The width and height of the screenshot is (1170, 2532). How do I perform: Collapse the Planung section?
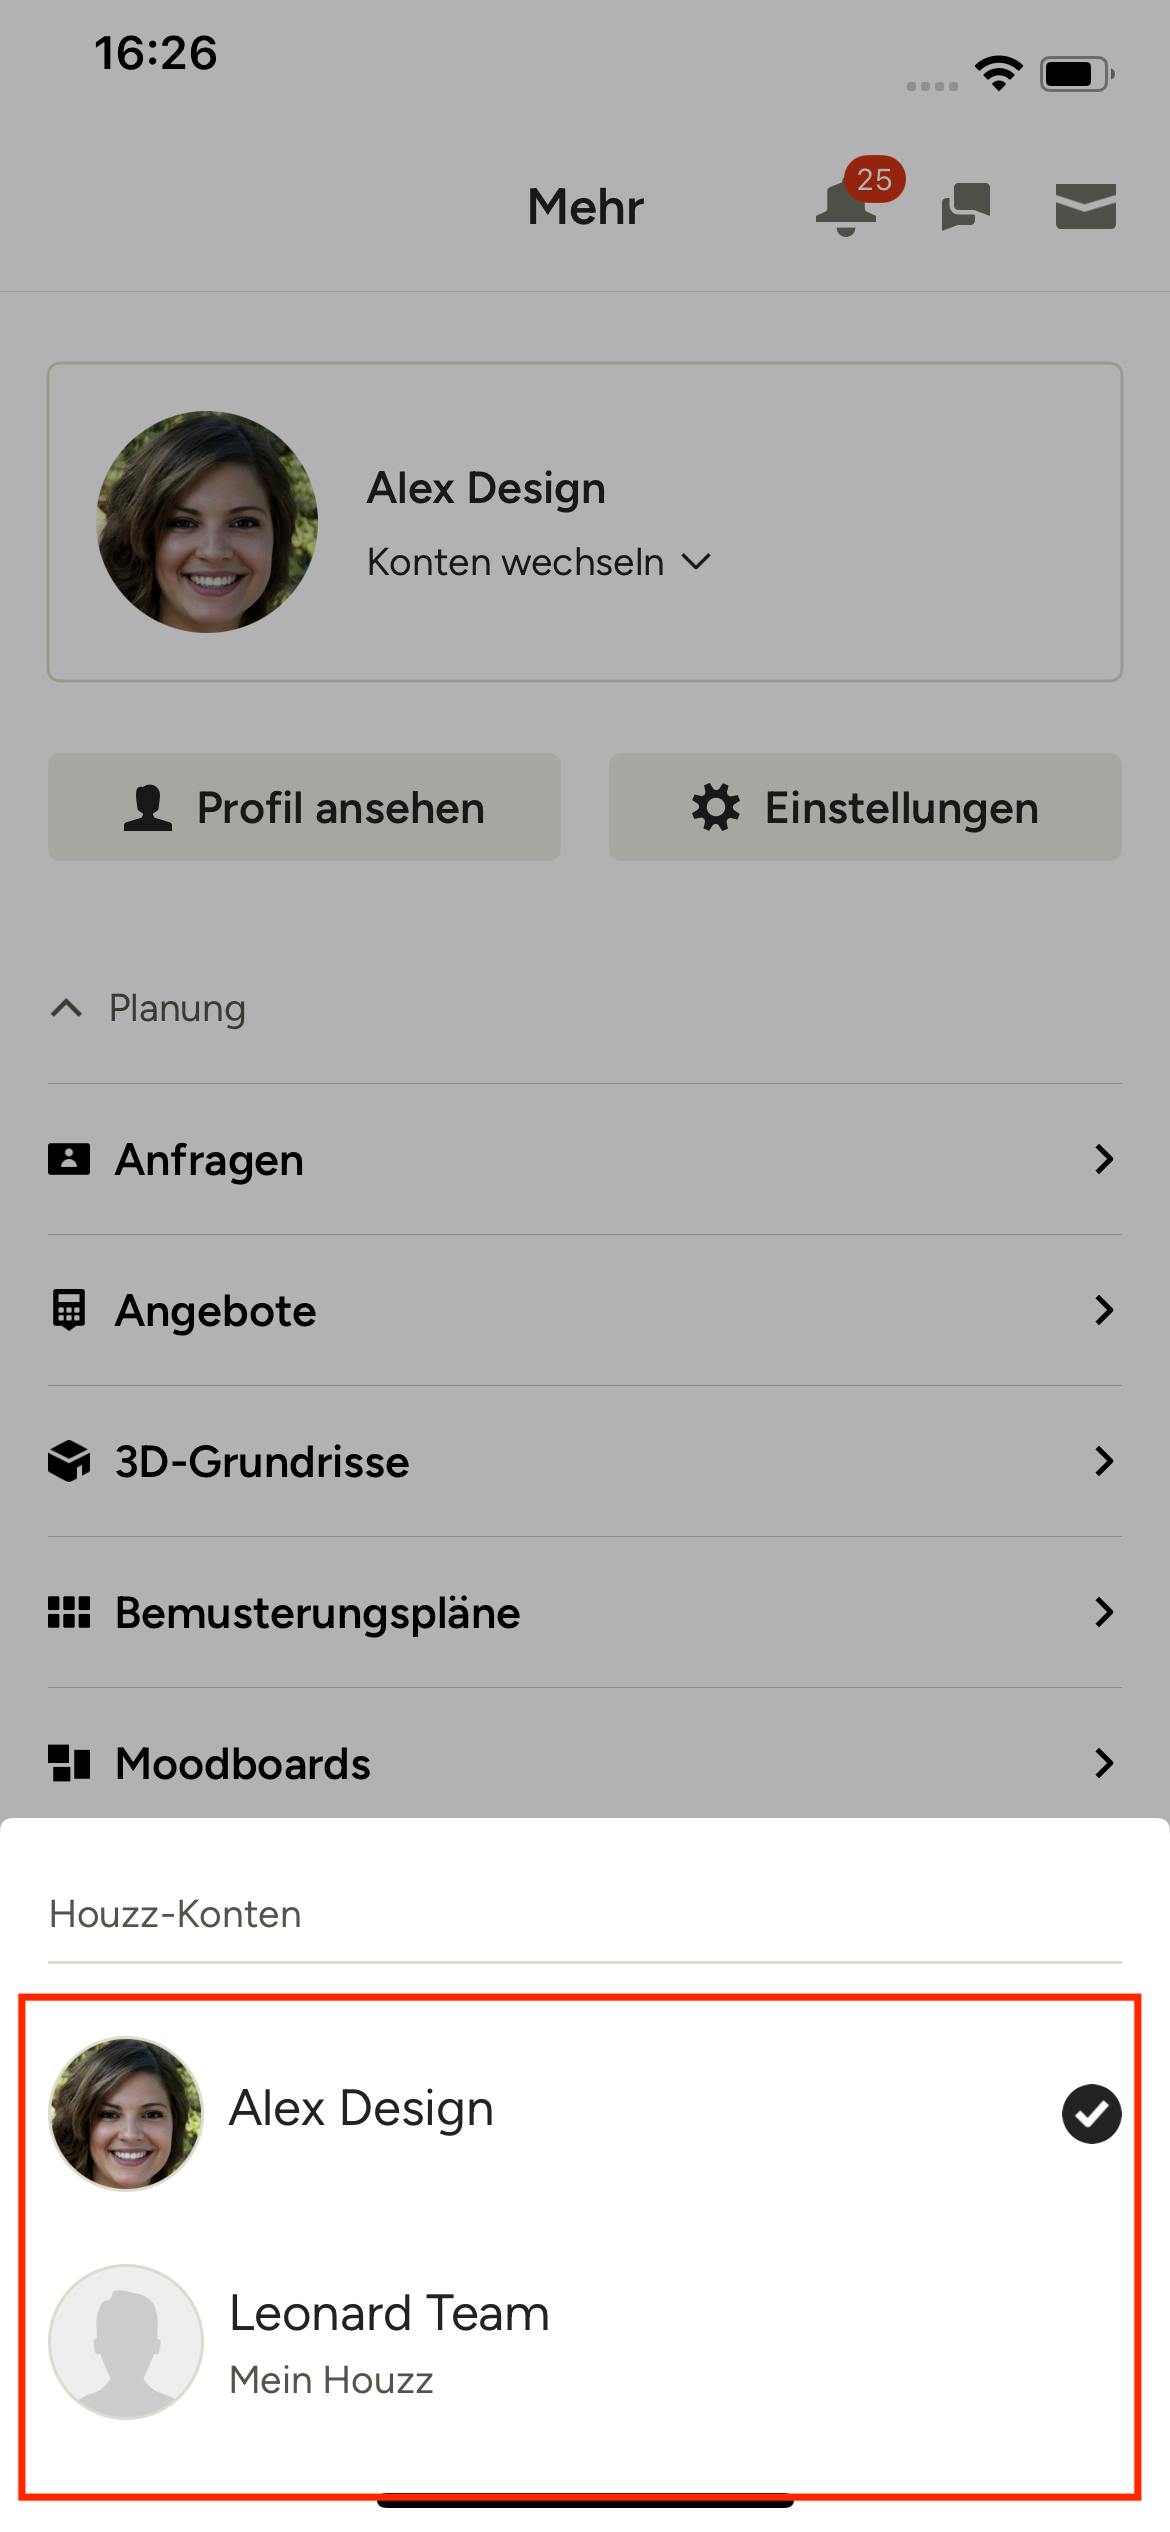coord(147,1008)
